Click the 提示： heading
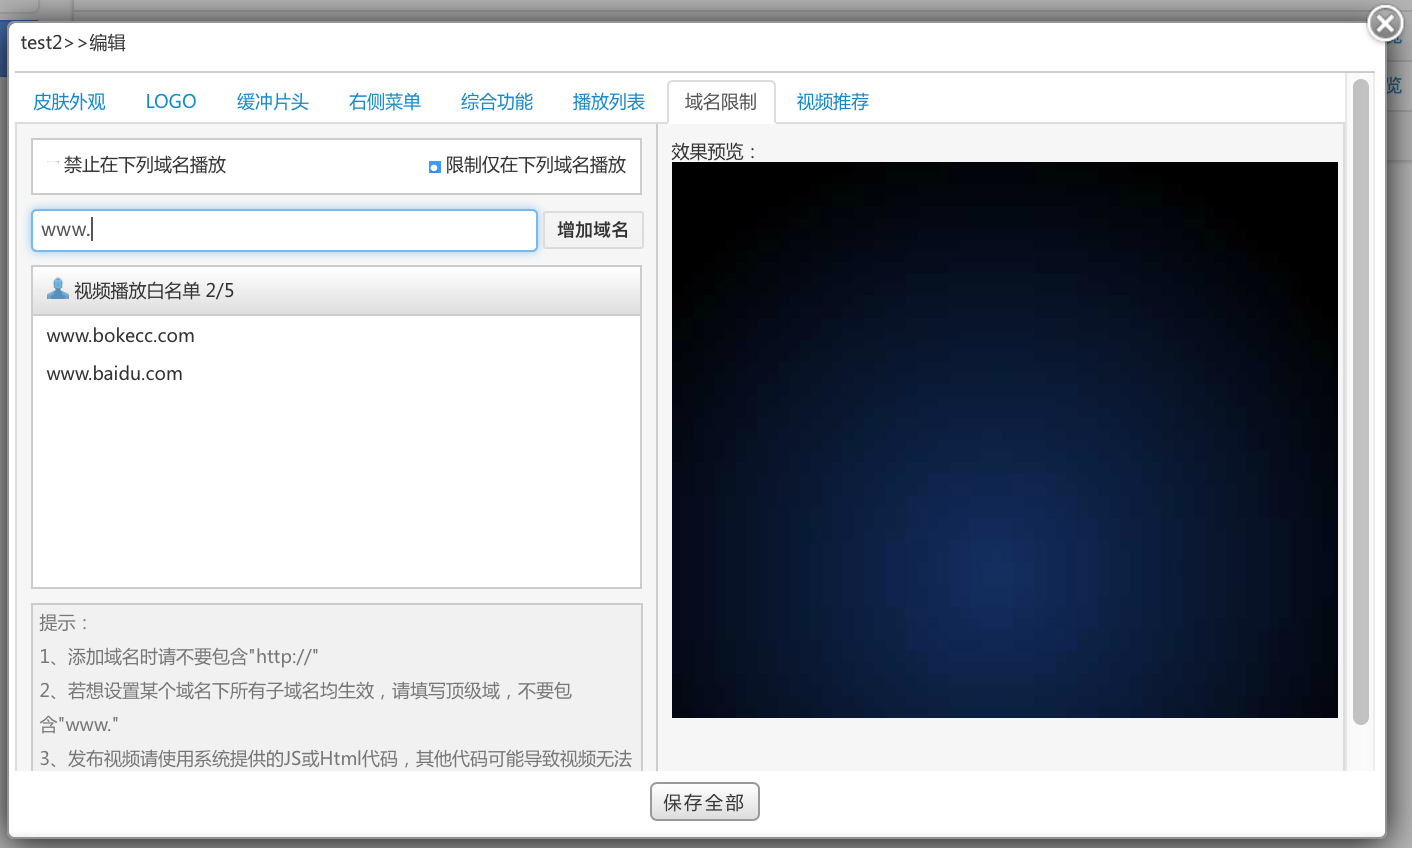1412x848 pixels. click(x=65, y=623)
